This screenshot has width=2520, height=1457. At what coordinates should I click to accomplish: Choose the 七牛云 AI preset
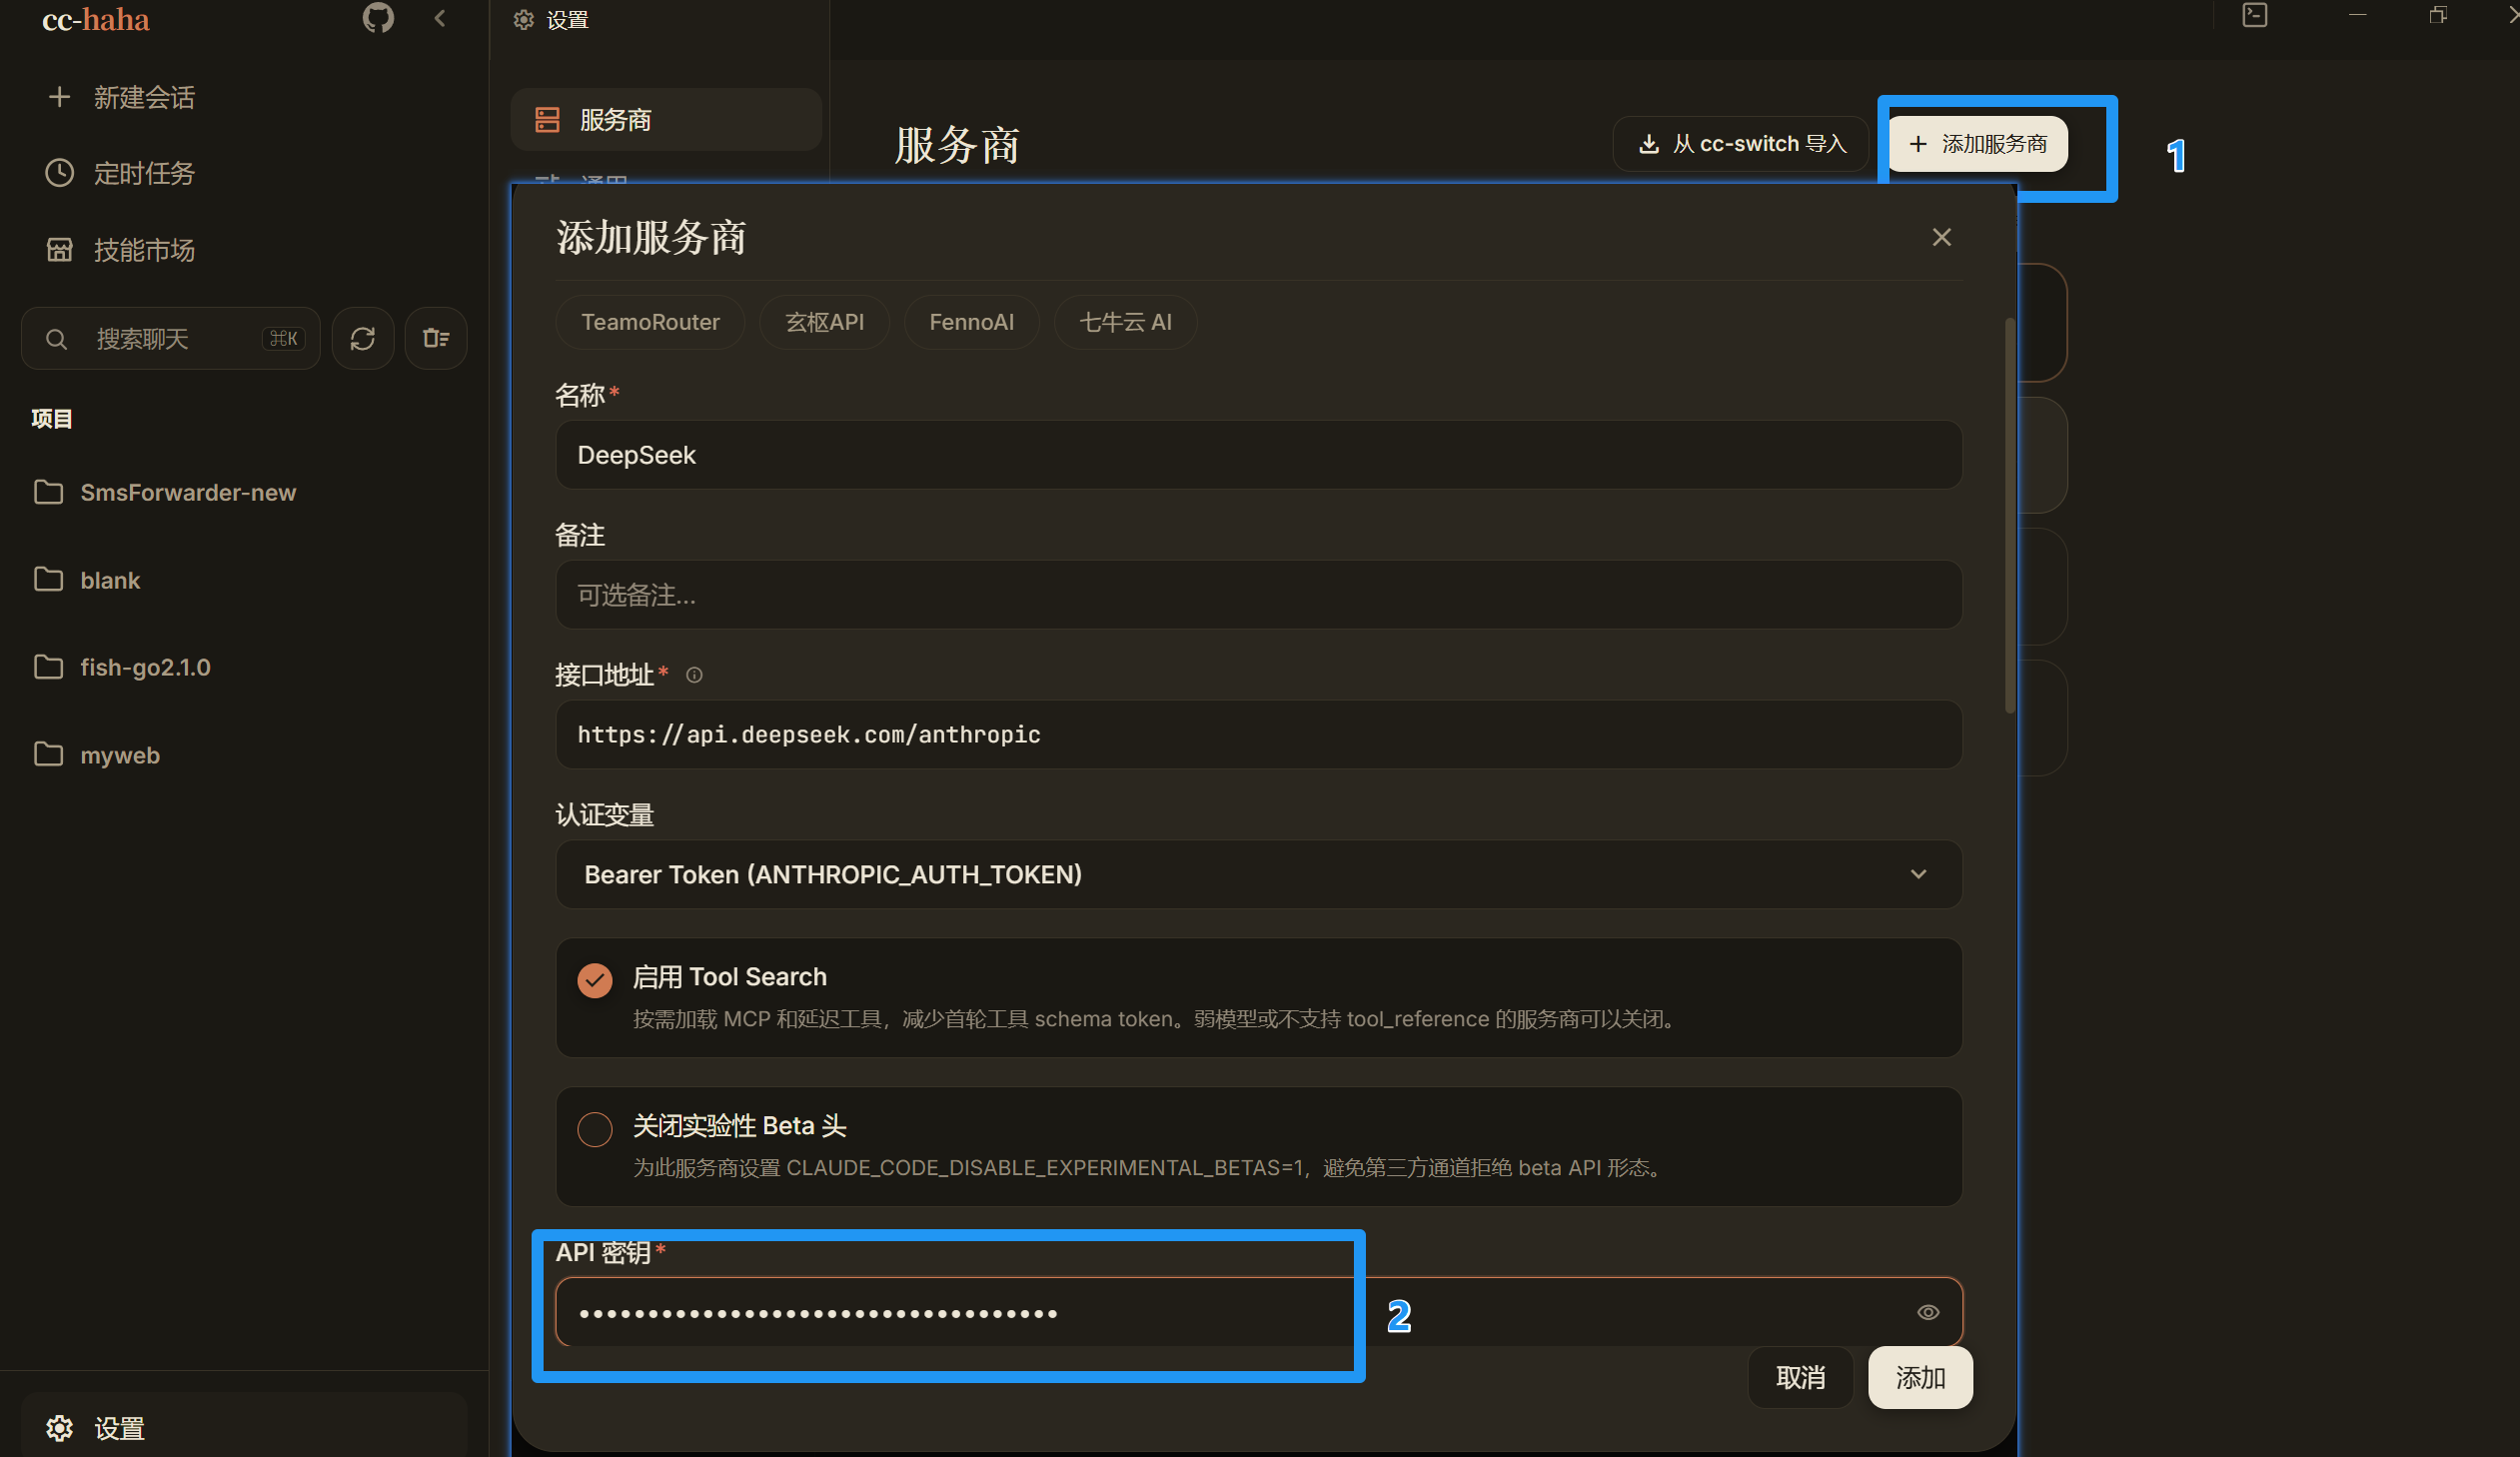point(1126,322)
